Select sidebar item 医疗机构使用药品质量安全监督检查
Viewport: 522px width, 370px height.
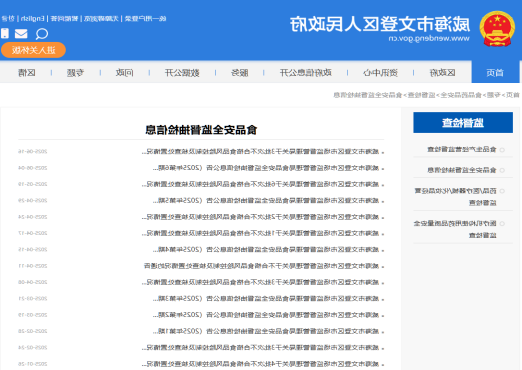(455, 229)
